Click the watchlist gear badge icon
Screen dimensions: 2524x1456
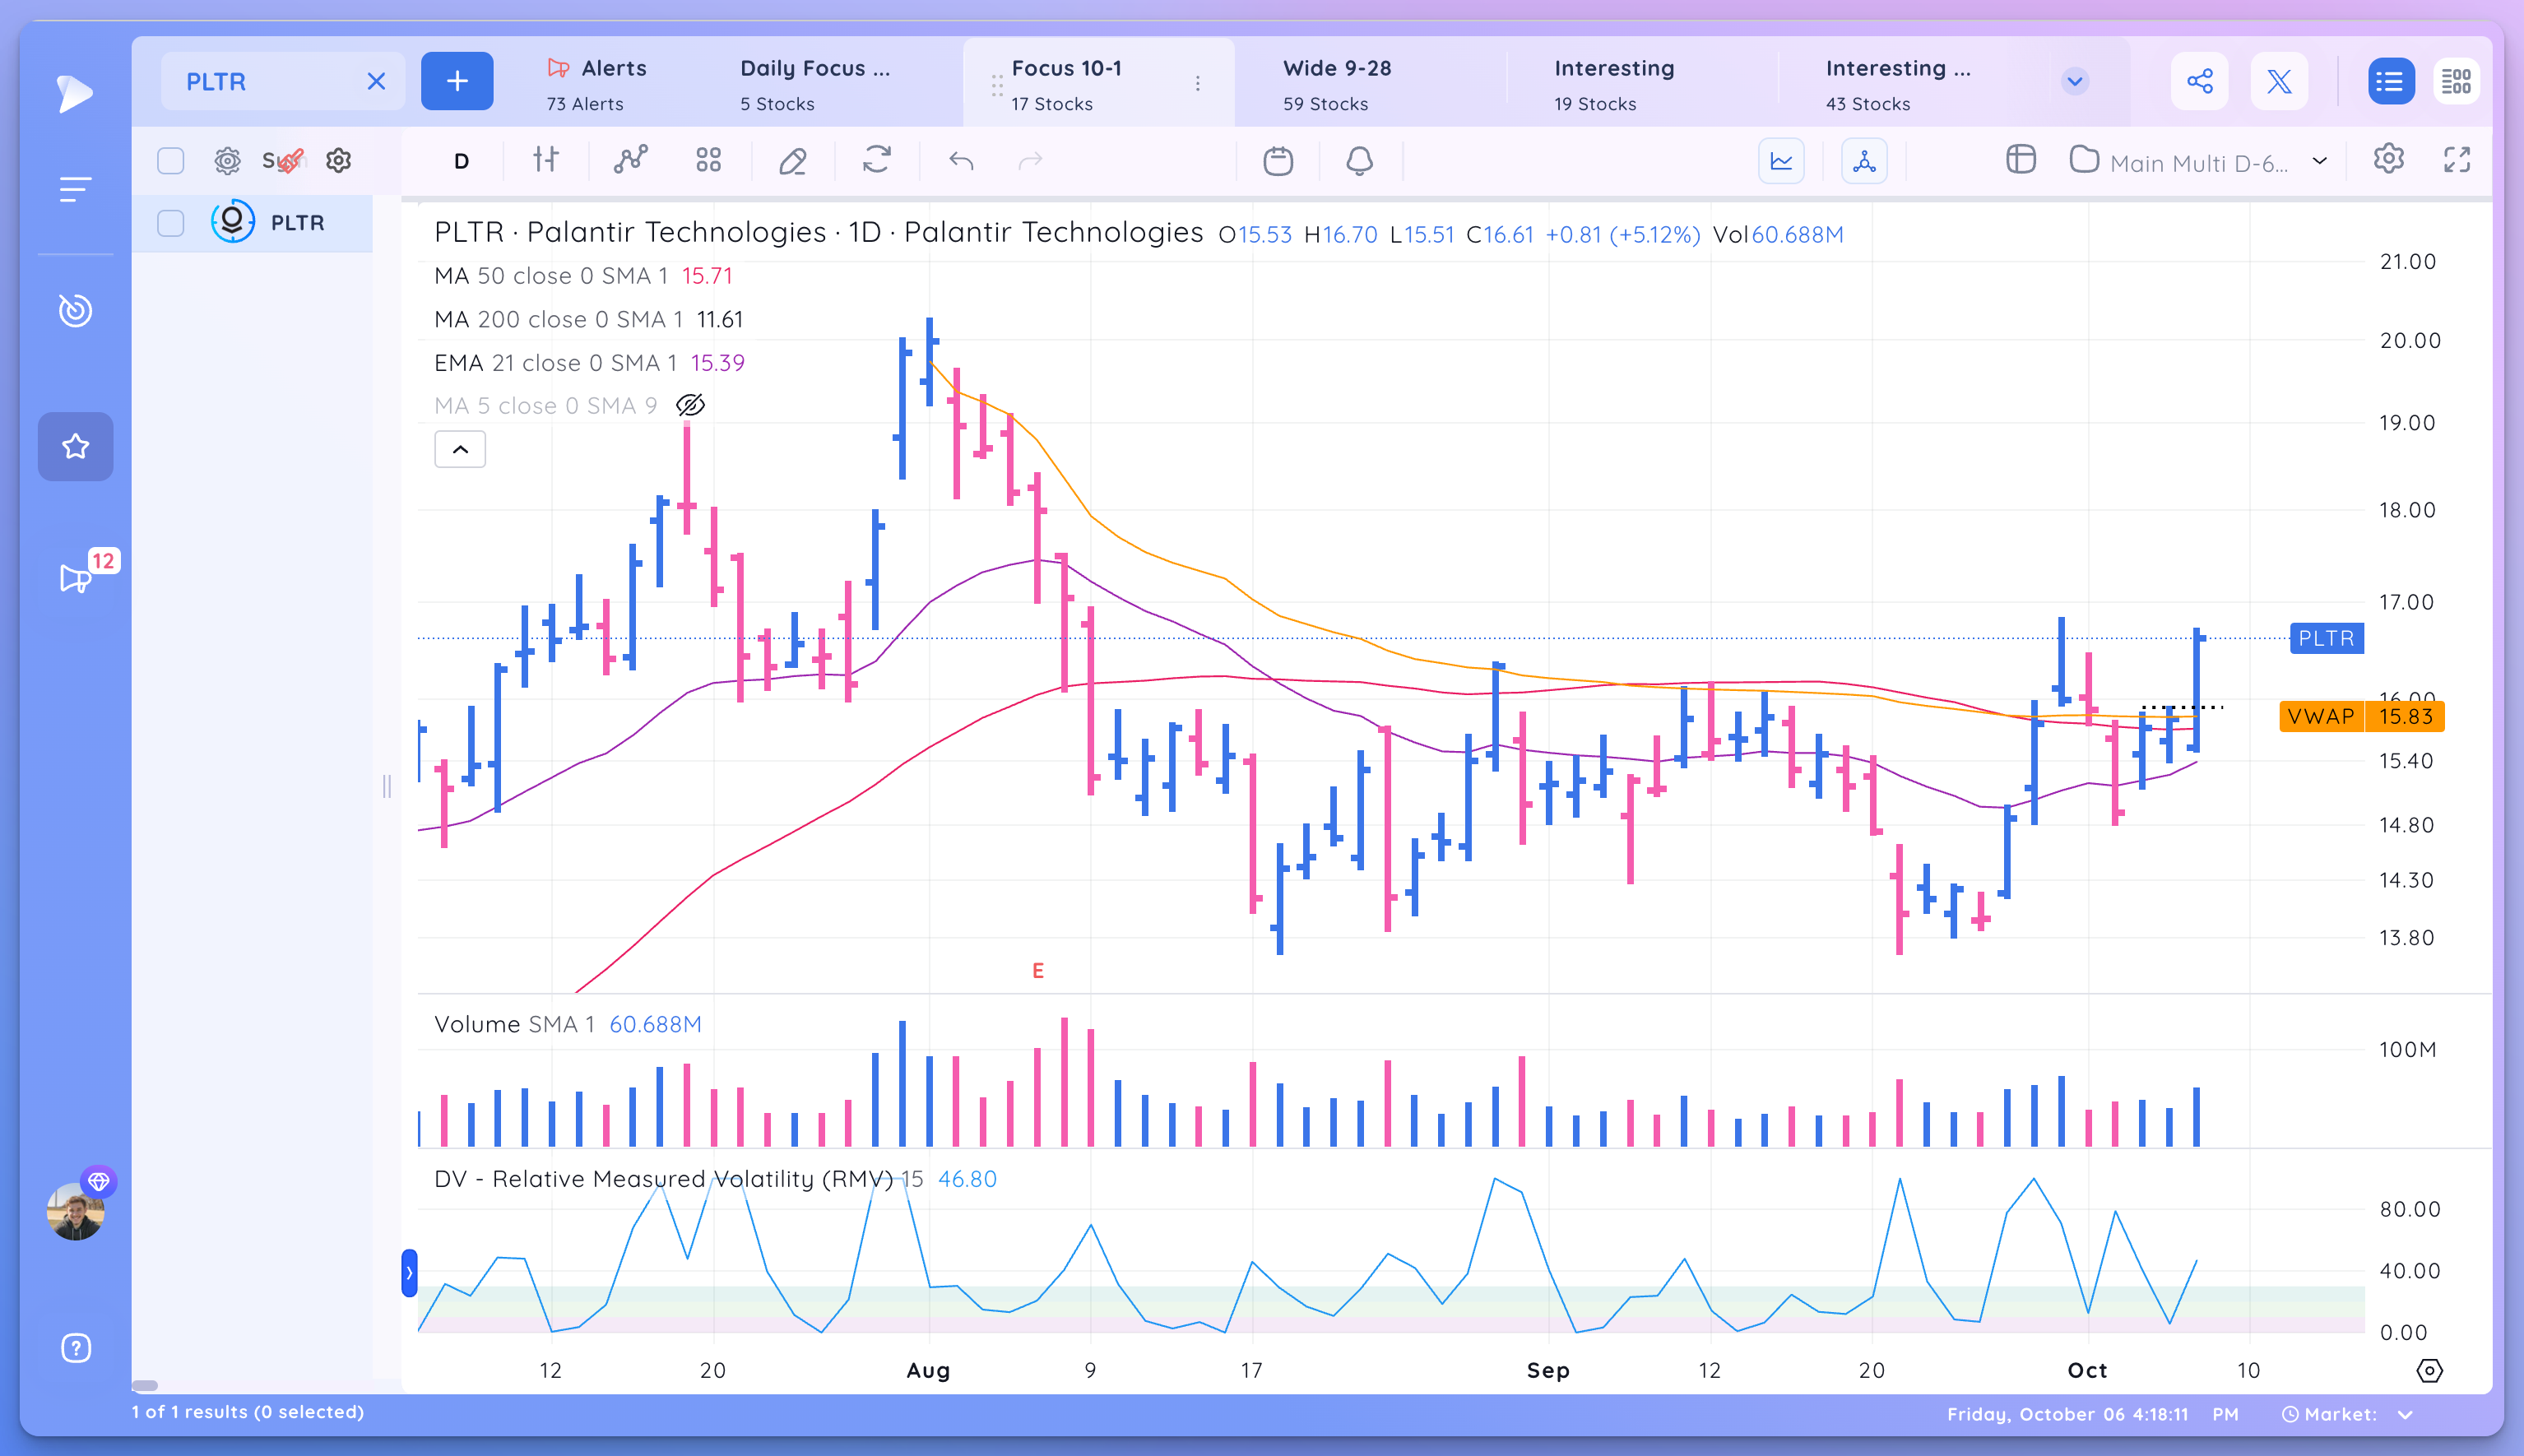[228, 161]
